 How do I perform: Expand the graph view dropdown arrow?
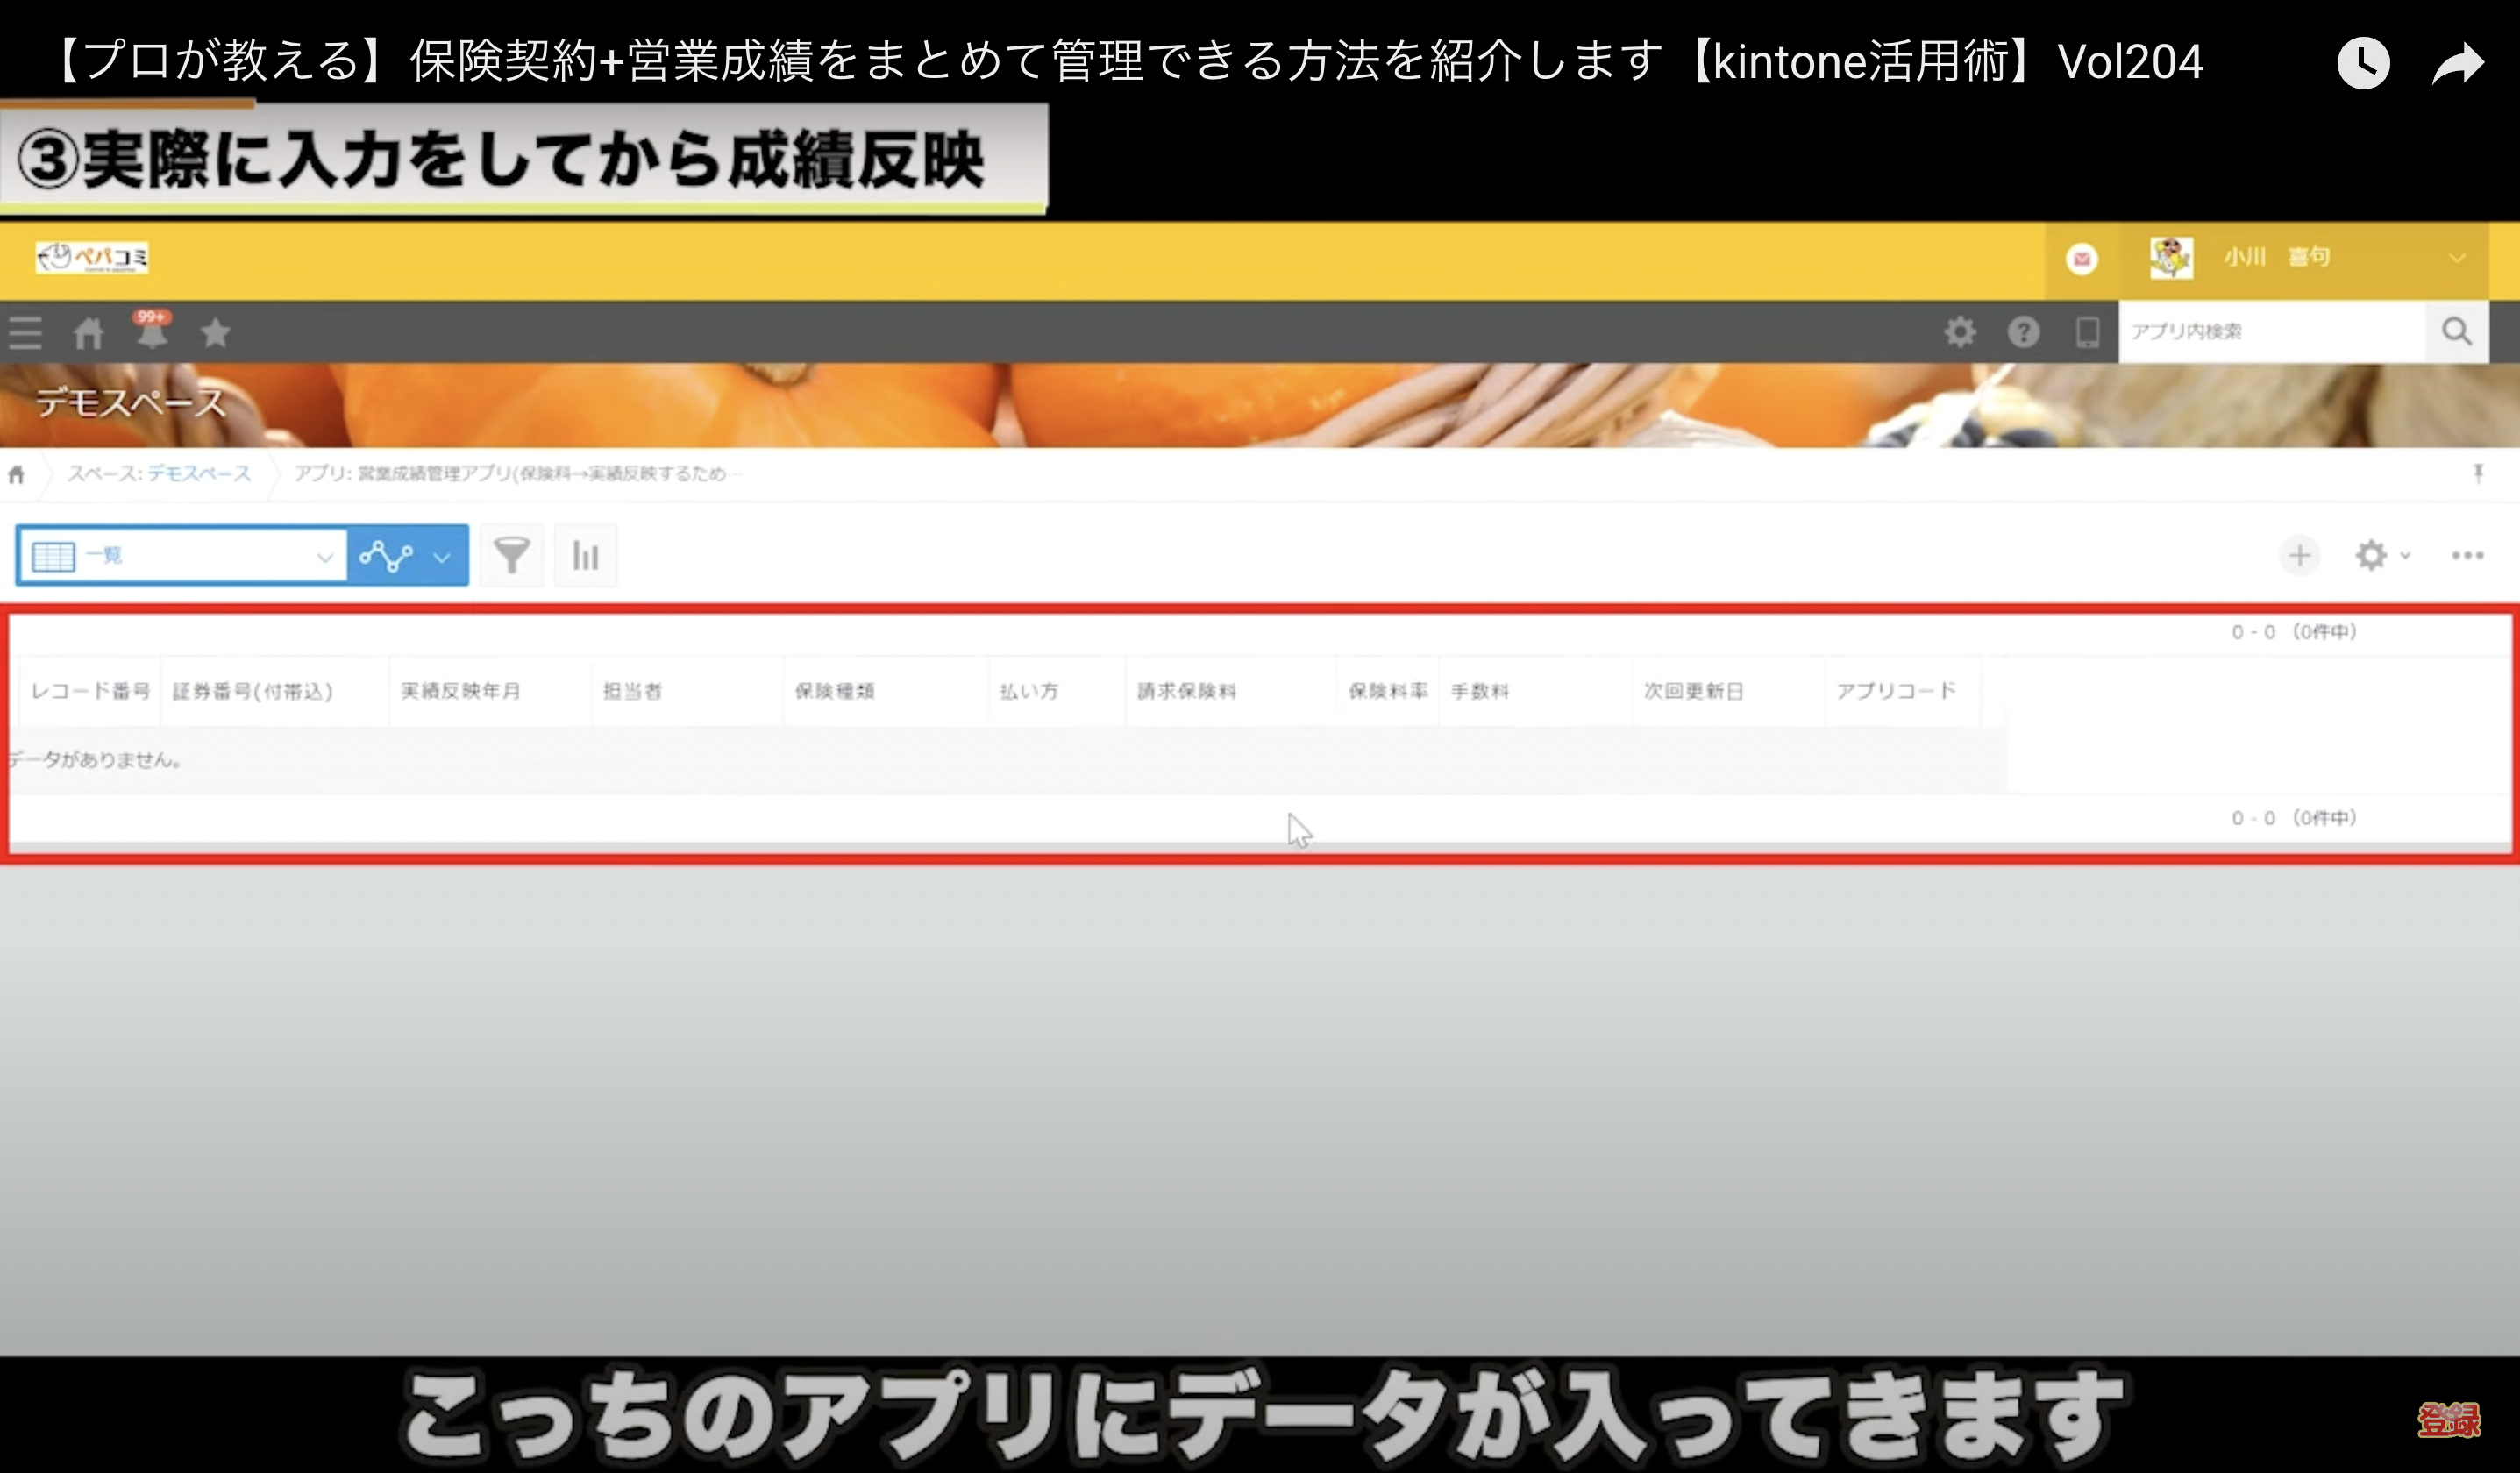pyautogui.click(x=442, y=557)
